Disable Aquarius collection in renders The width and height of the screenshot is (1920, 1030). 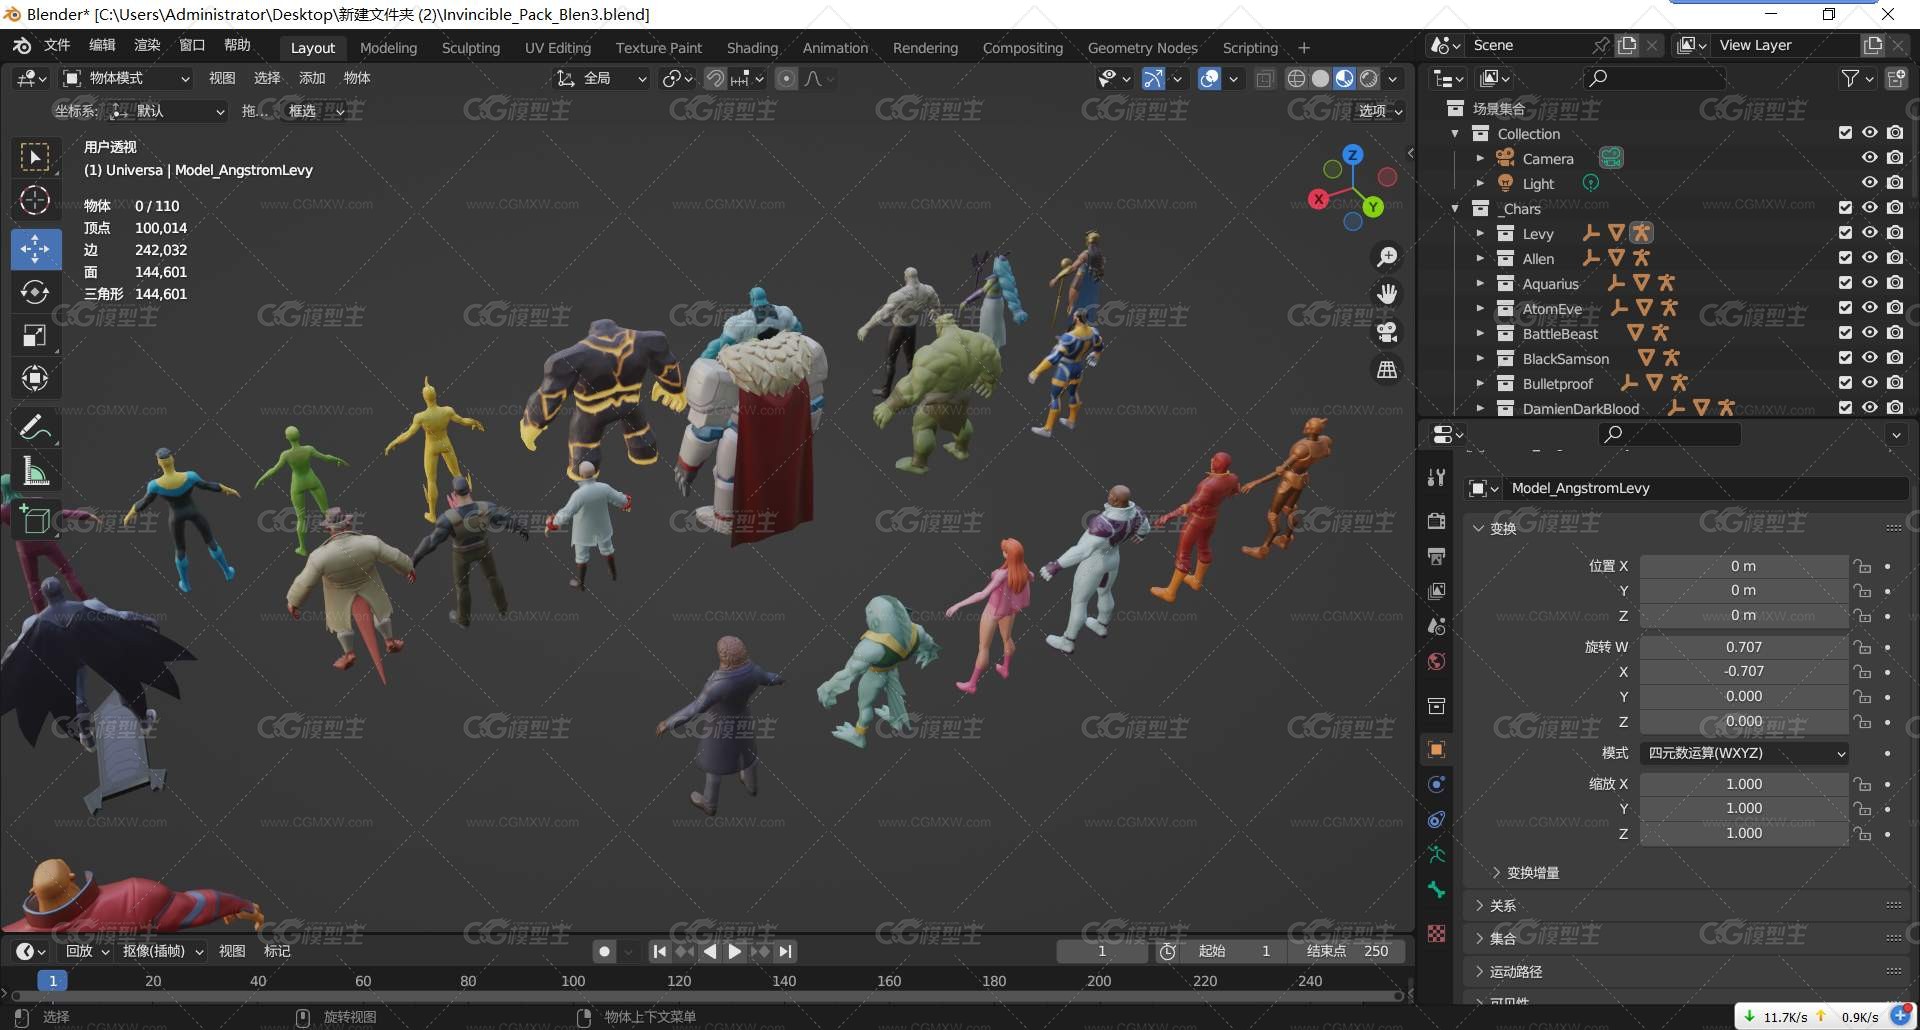point(1895,283)
